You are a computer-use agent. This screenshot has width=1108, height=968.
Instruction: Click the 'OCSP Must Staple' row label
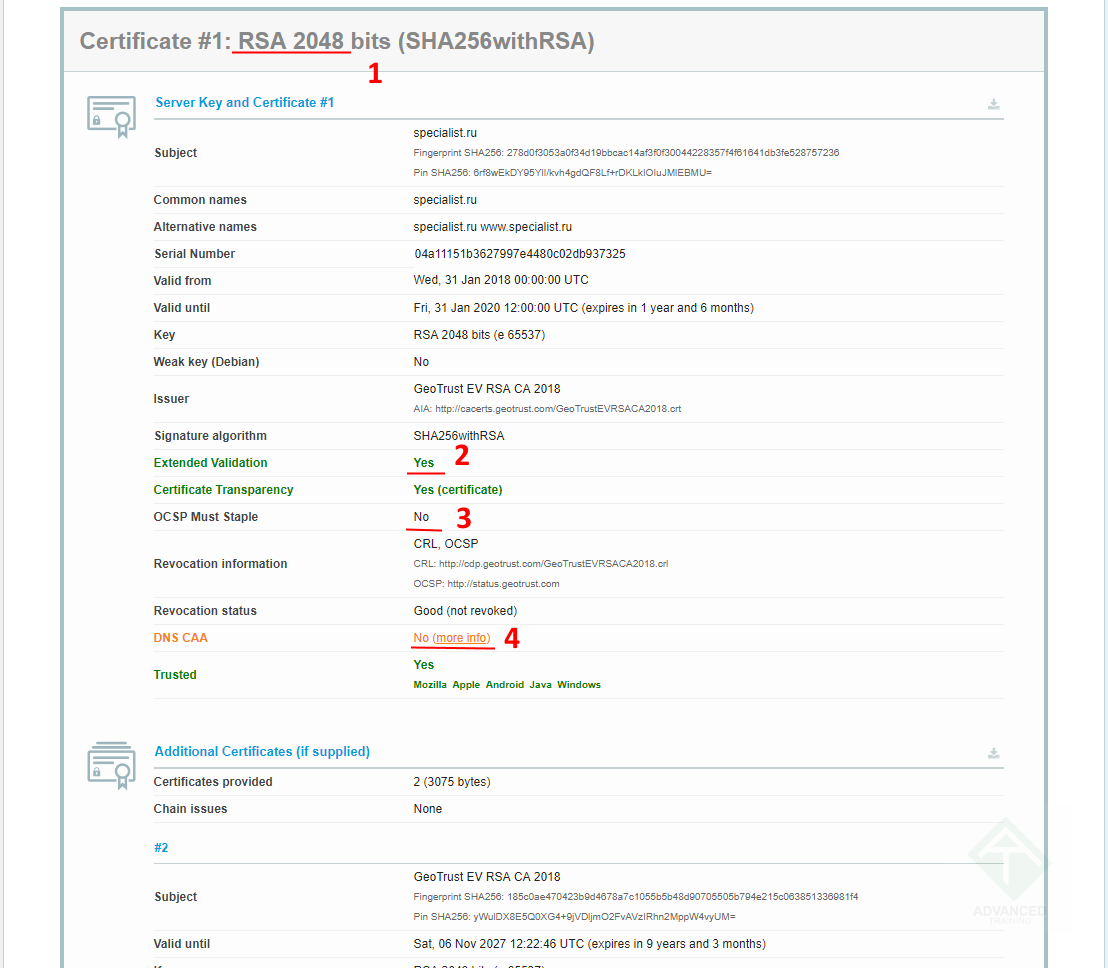pyautogui.click(x=206, y=517)
